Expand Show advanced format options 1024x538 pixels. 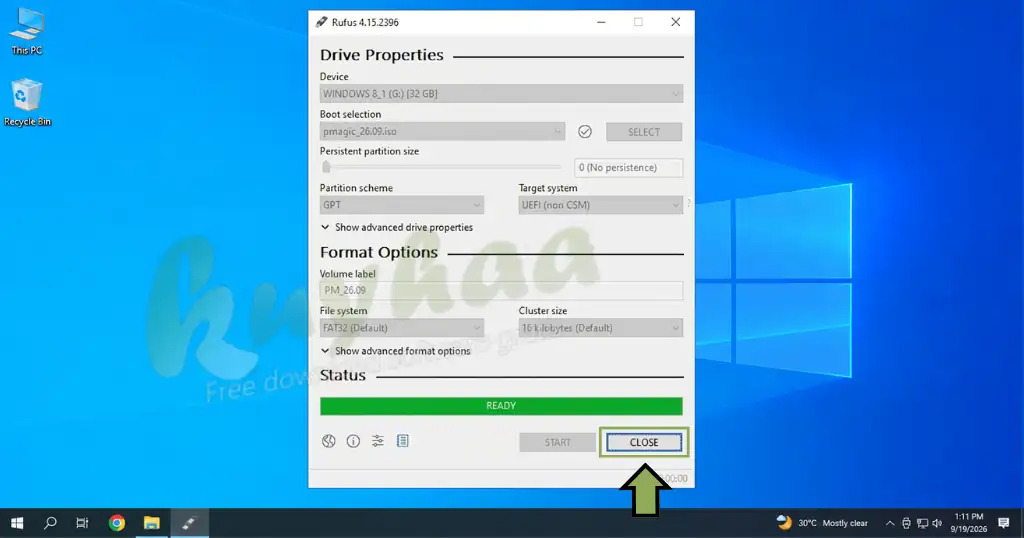point(395,351)
